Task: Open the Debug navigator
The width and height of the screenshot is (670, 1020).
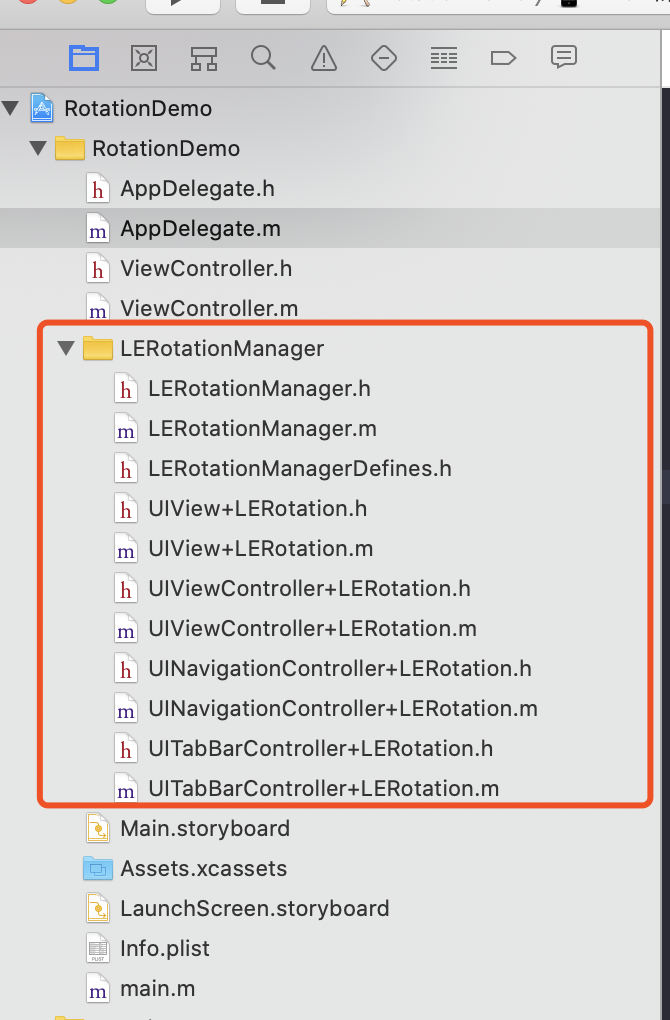Action: (x=444, y=58)
